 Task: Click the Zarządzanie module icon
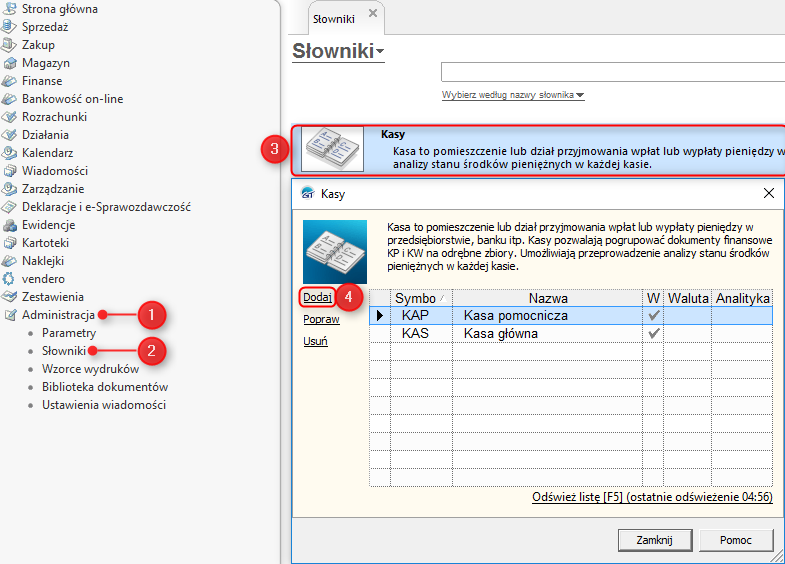(x=9, y=189)
